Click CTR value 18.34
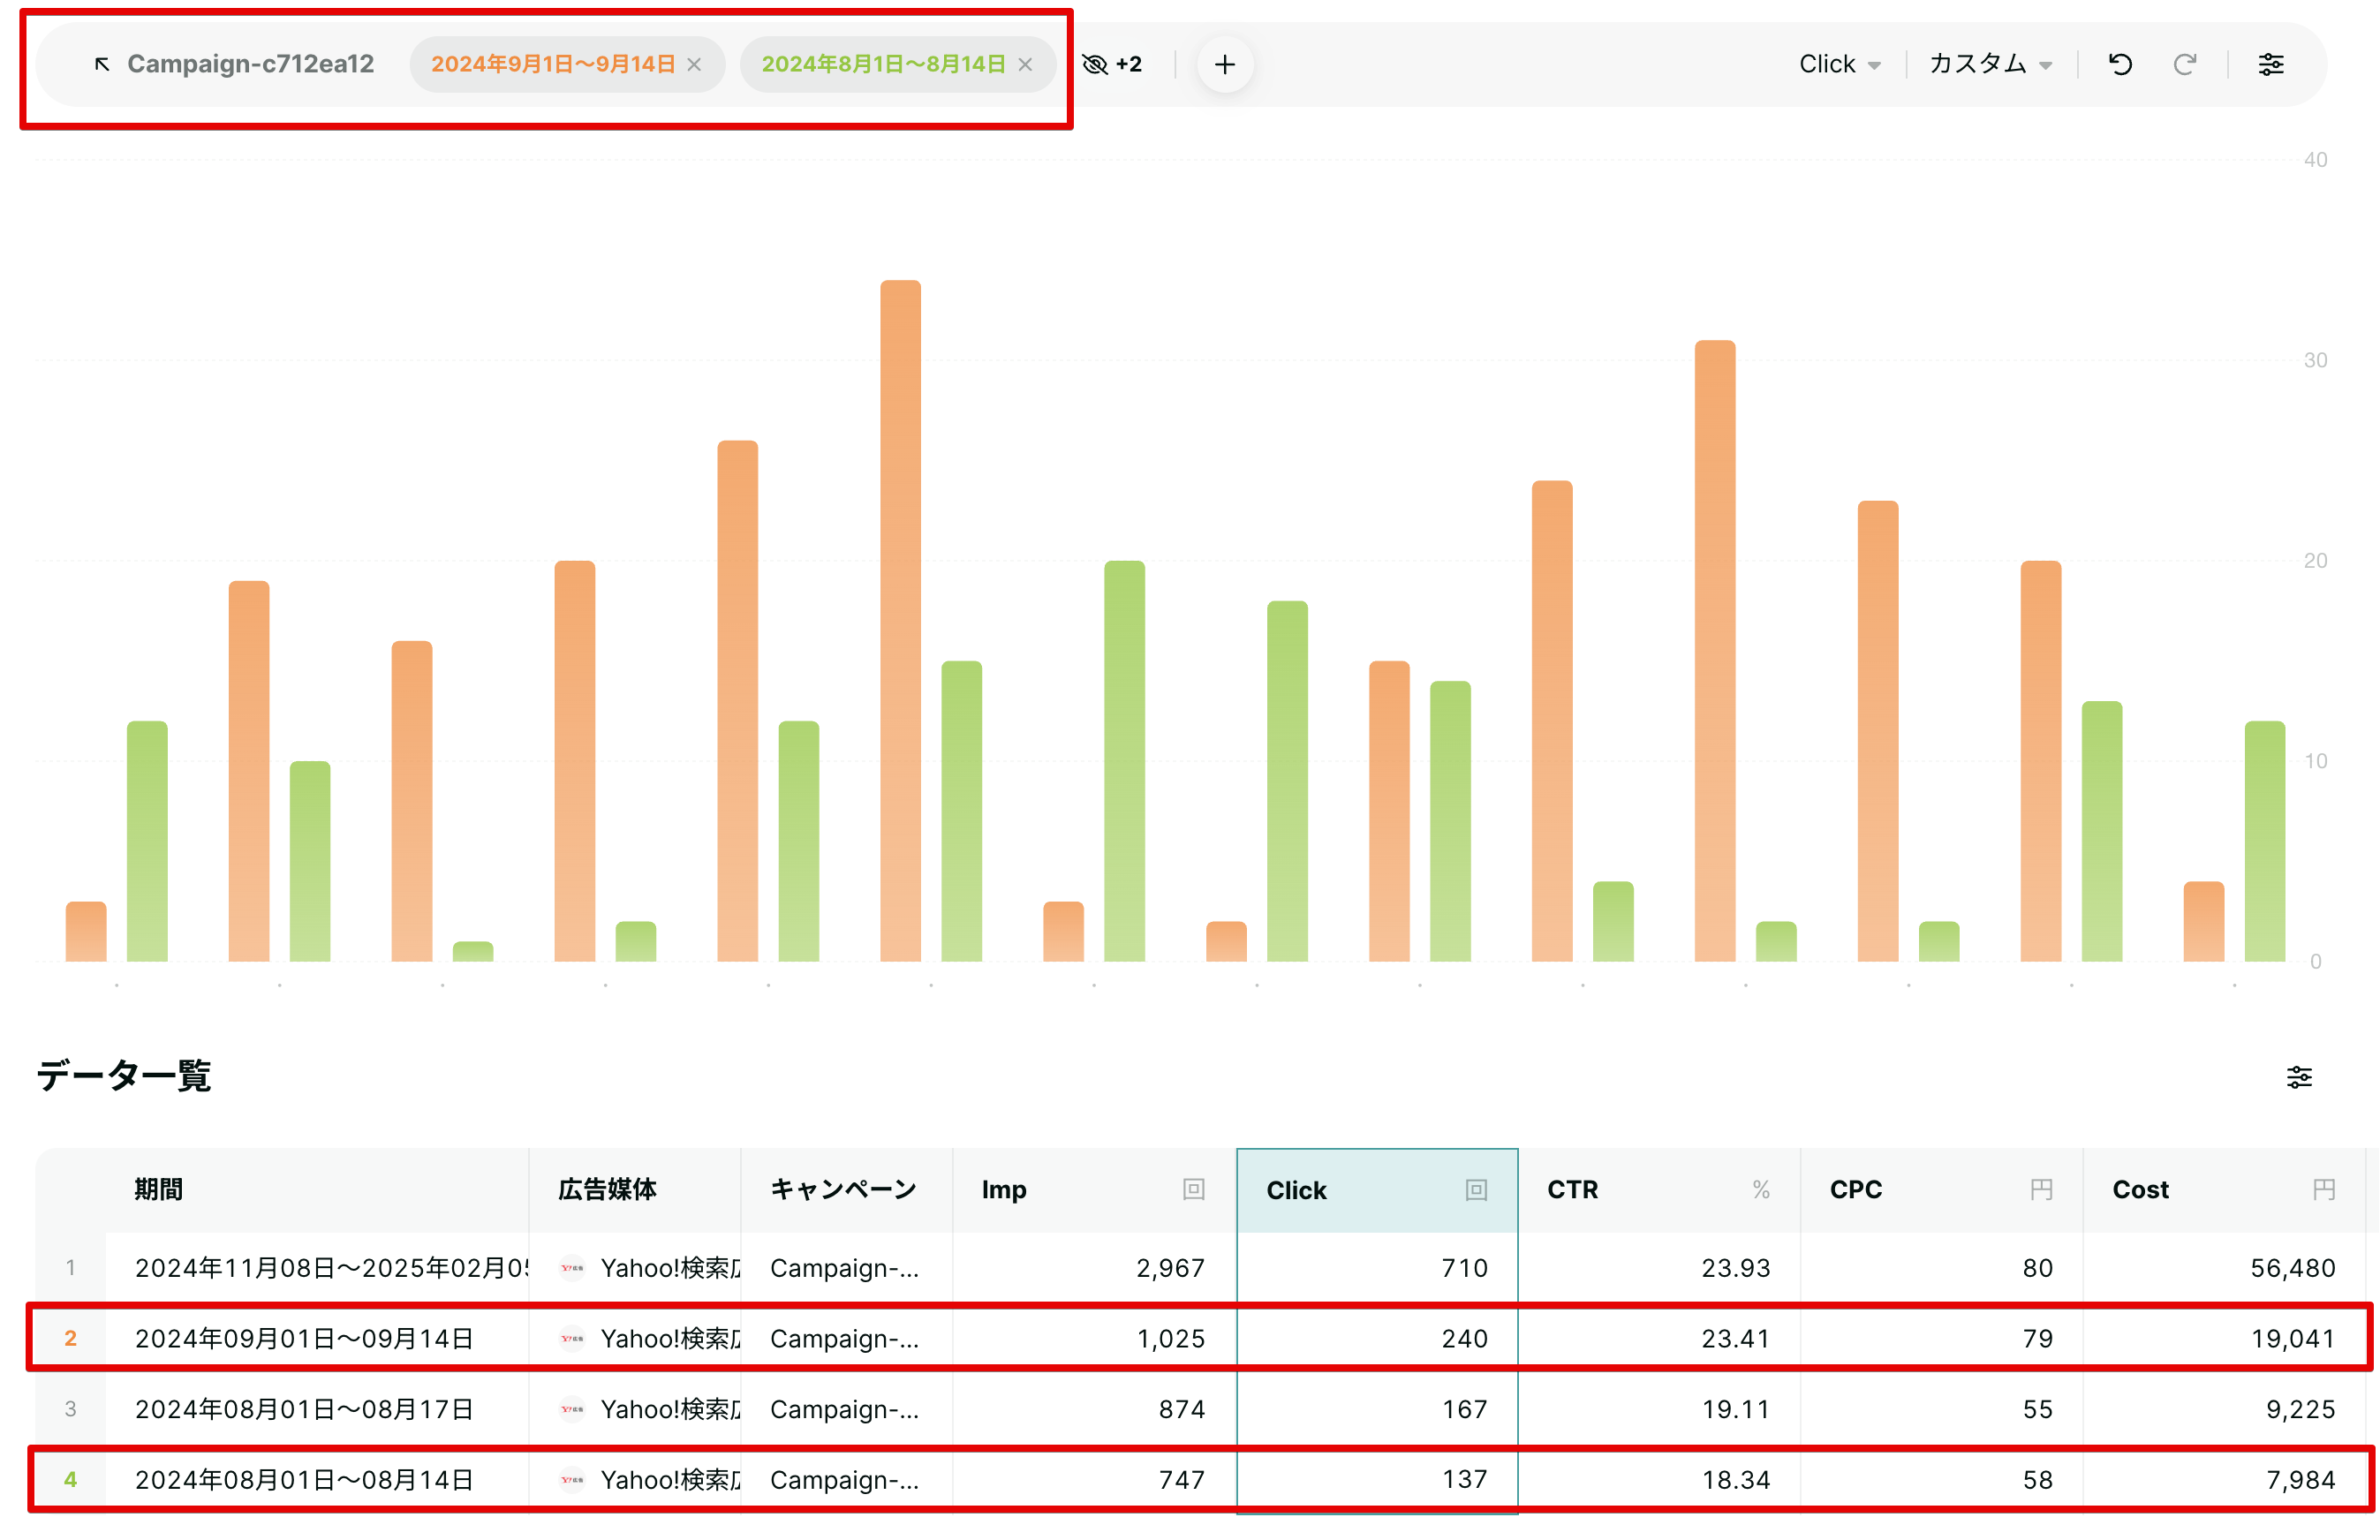This screenshot has width=2380, height=1540. point(1736,1479)
